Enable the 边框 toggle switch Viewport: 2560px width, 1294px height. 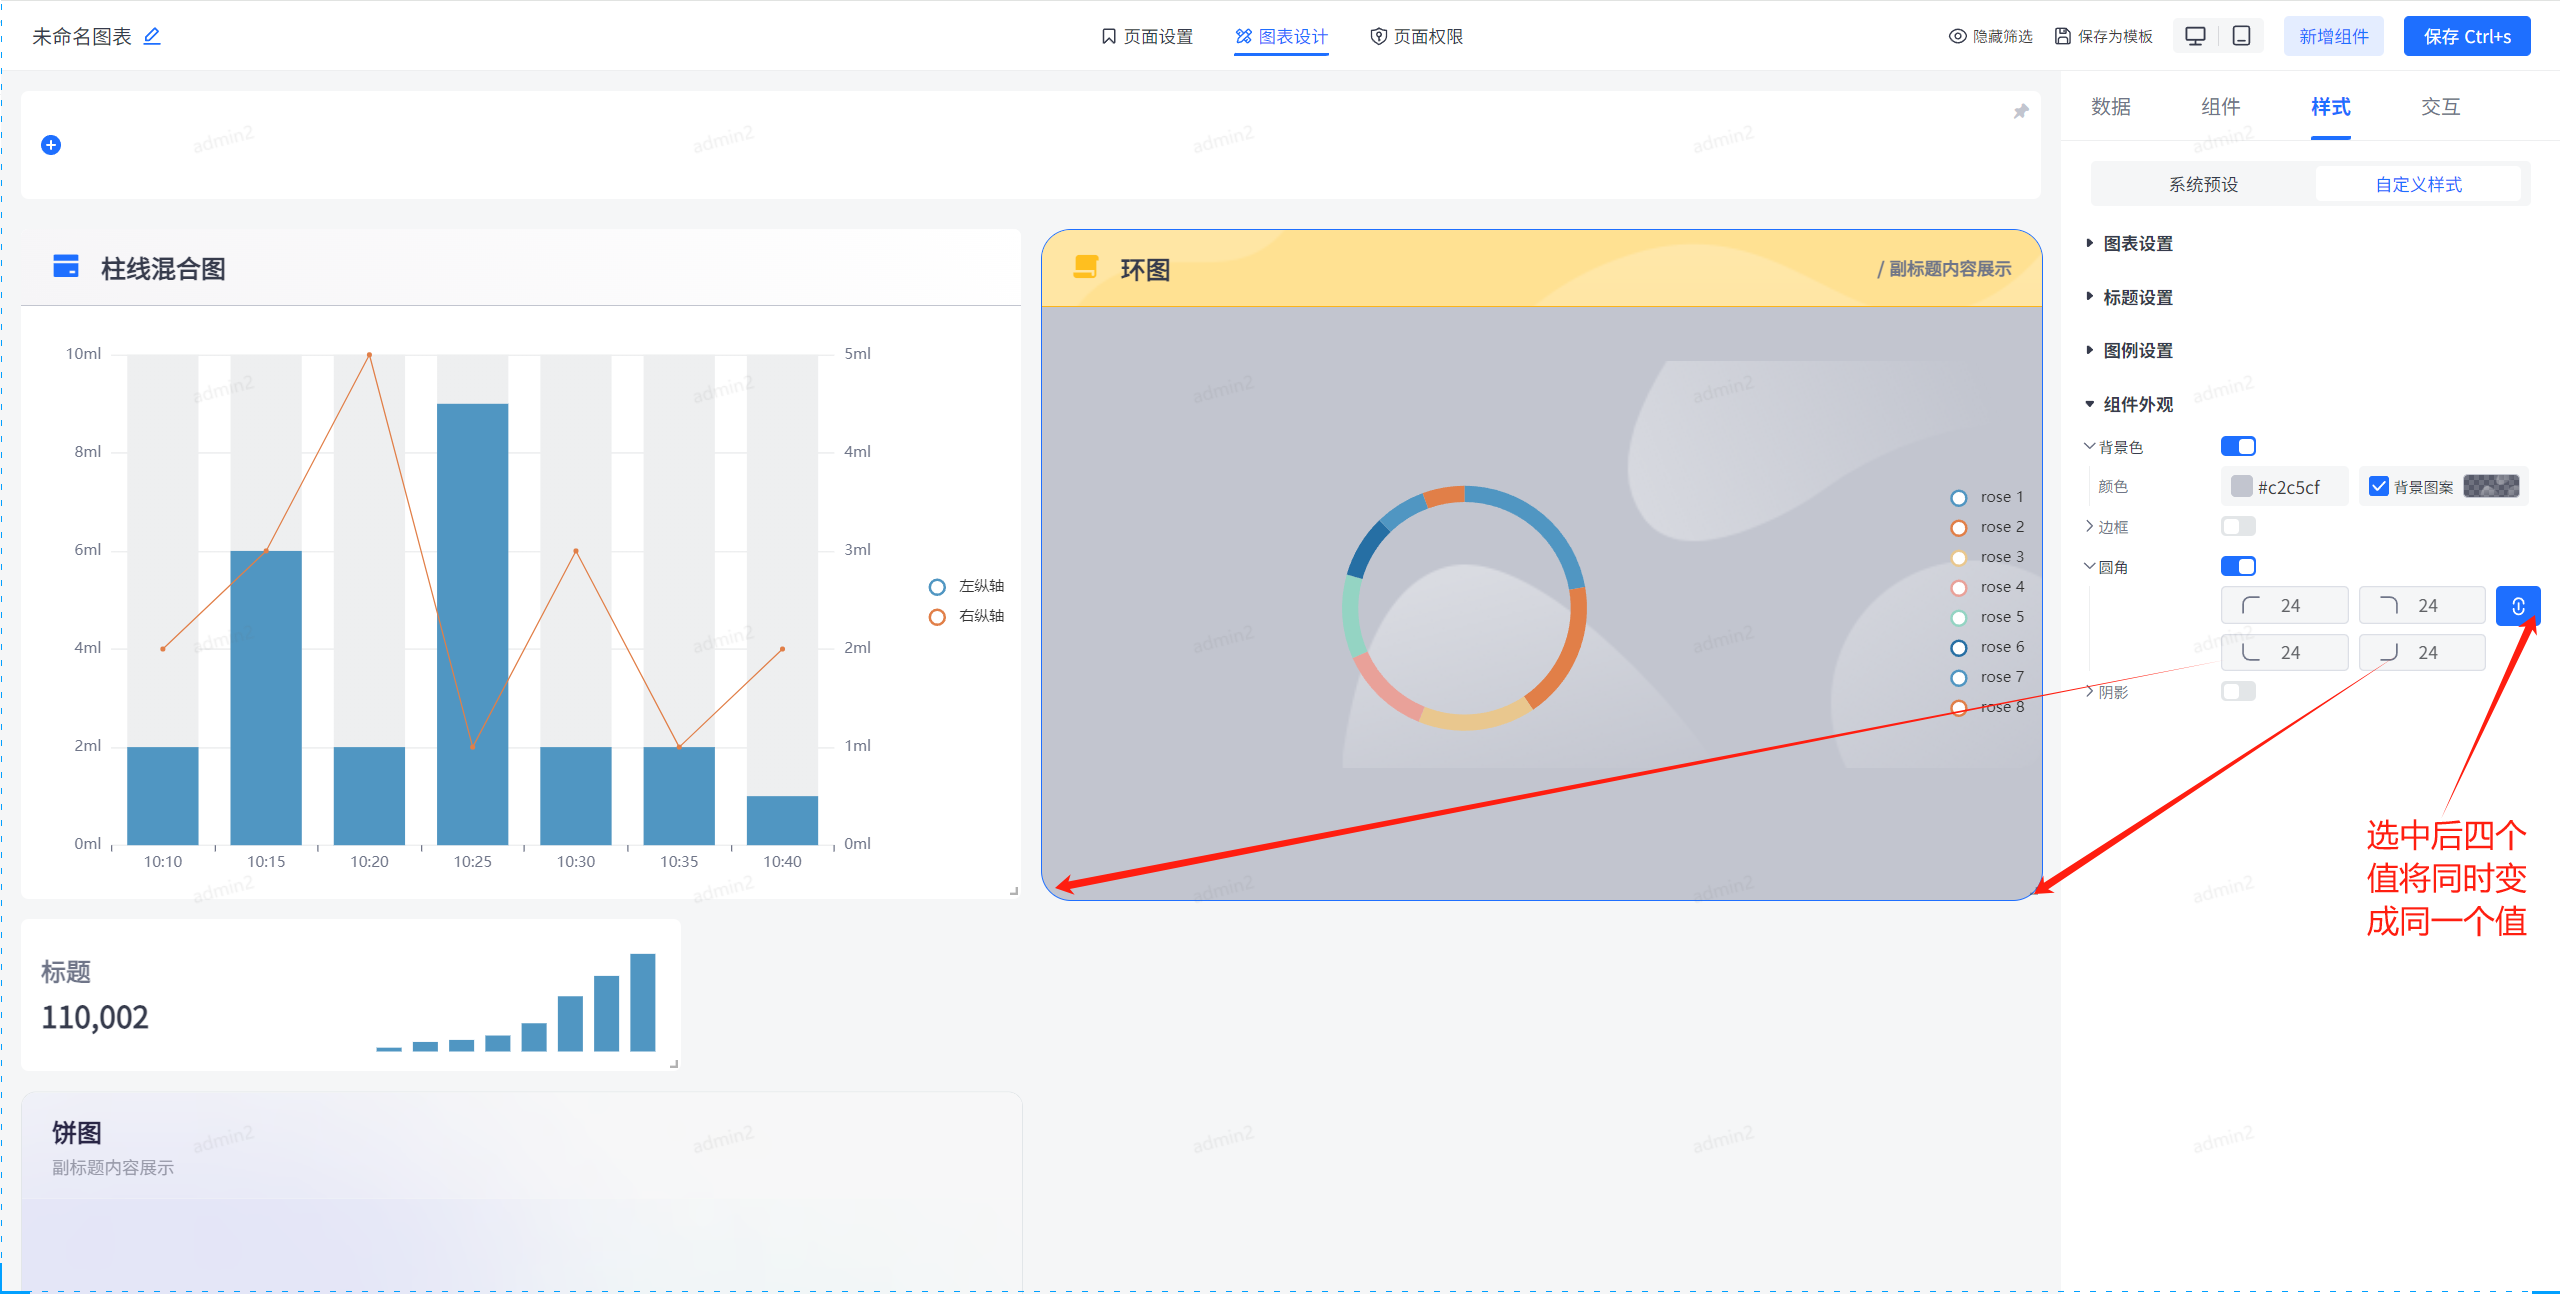point(2238,526)
